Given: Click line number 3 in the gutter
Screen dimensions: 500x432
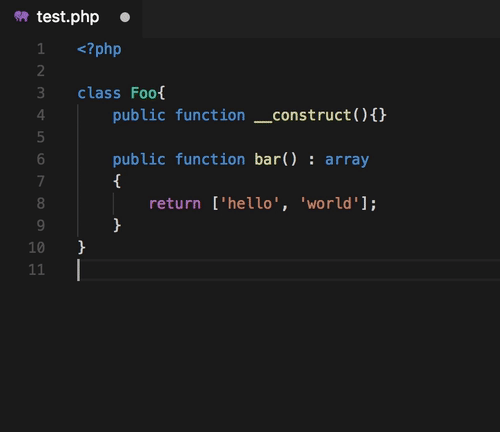Looking at the screenshot, I should tap(41, 93).
